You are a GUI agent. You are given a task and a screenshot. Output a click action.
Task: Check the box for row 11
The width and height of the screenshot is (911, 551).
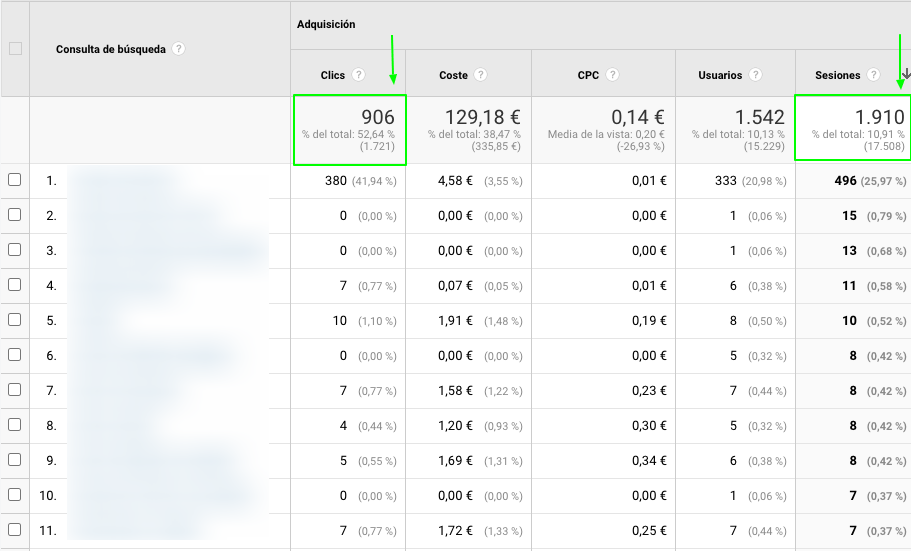pyautogui.click(x=15, y=529)
